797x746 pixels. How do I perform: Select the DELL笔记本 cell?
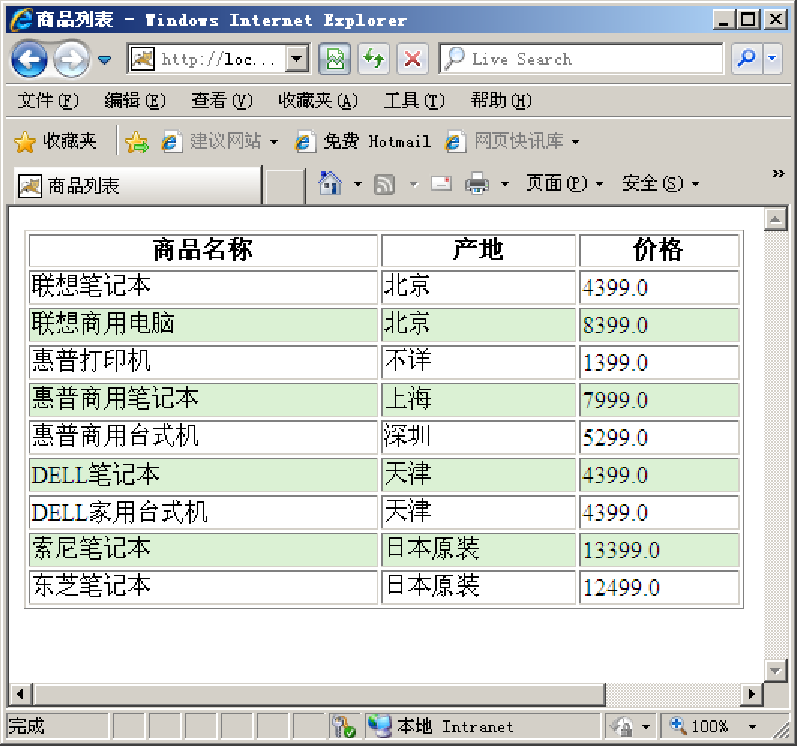[x=203, y=475]
